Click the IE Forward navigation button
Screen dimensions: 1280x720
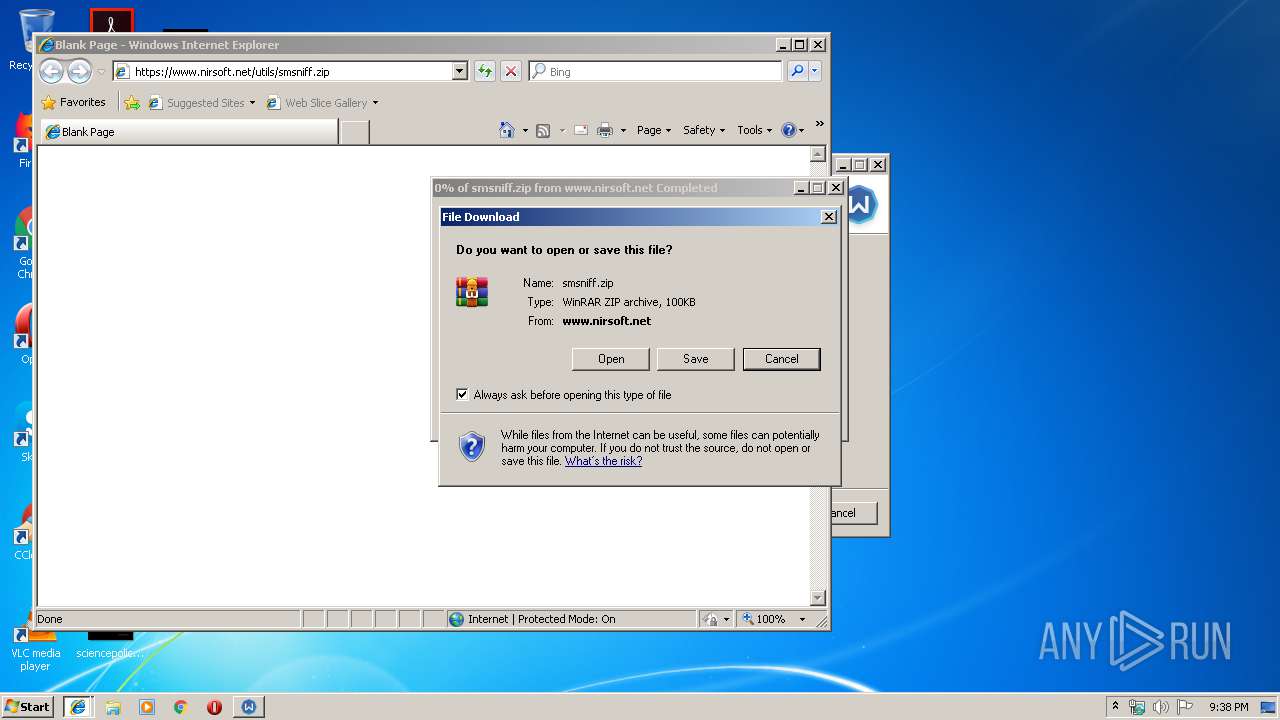pyautogui.click(x=79, y=71)
